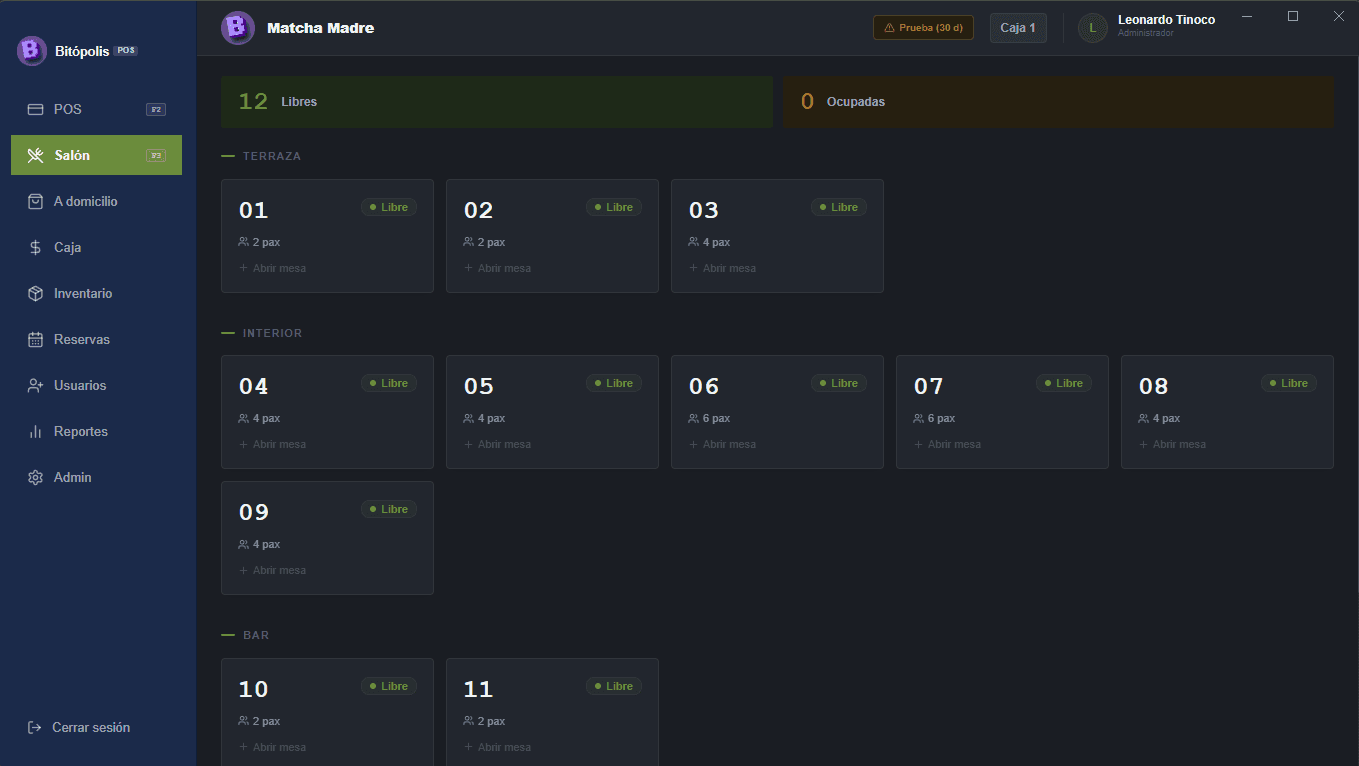
Task: Click the Reportes bar chart icon
Action: coord(35,431)
